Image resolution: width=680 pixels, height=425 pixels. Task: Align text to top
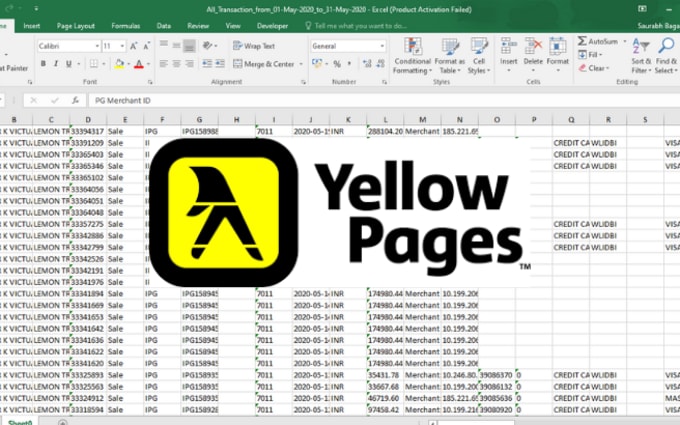pyautogui.click(x=163, y=45)
